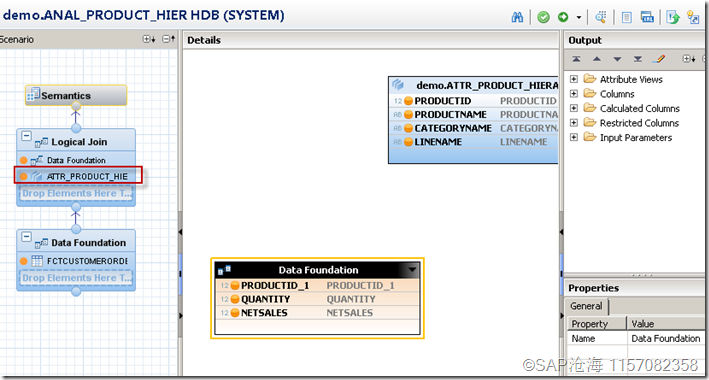
Task: Click Move to Bottom icon in Output toolbar
Action: click(x=638, y=59)
